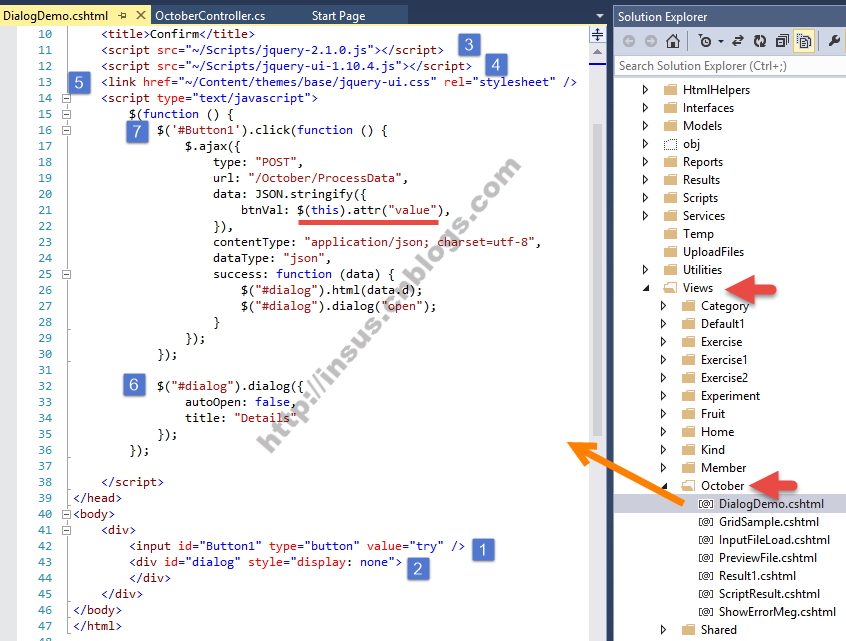Screen dimensions: 846x641
Task: Collapse the body element at line 40
Action: click(66, 514)
